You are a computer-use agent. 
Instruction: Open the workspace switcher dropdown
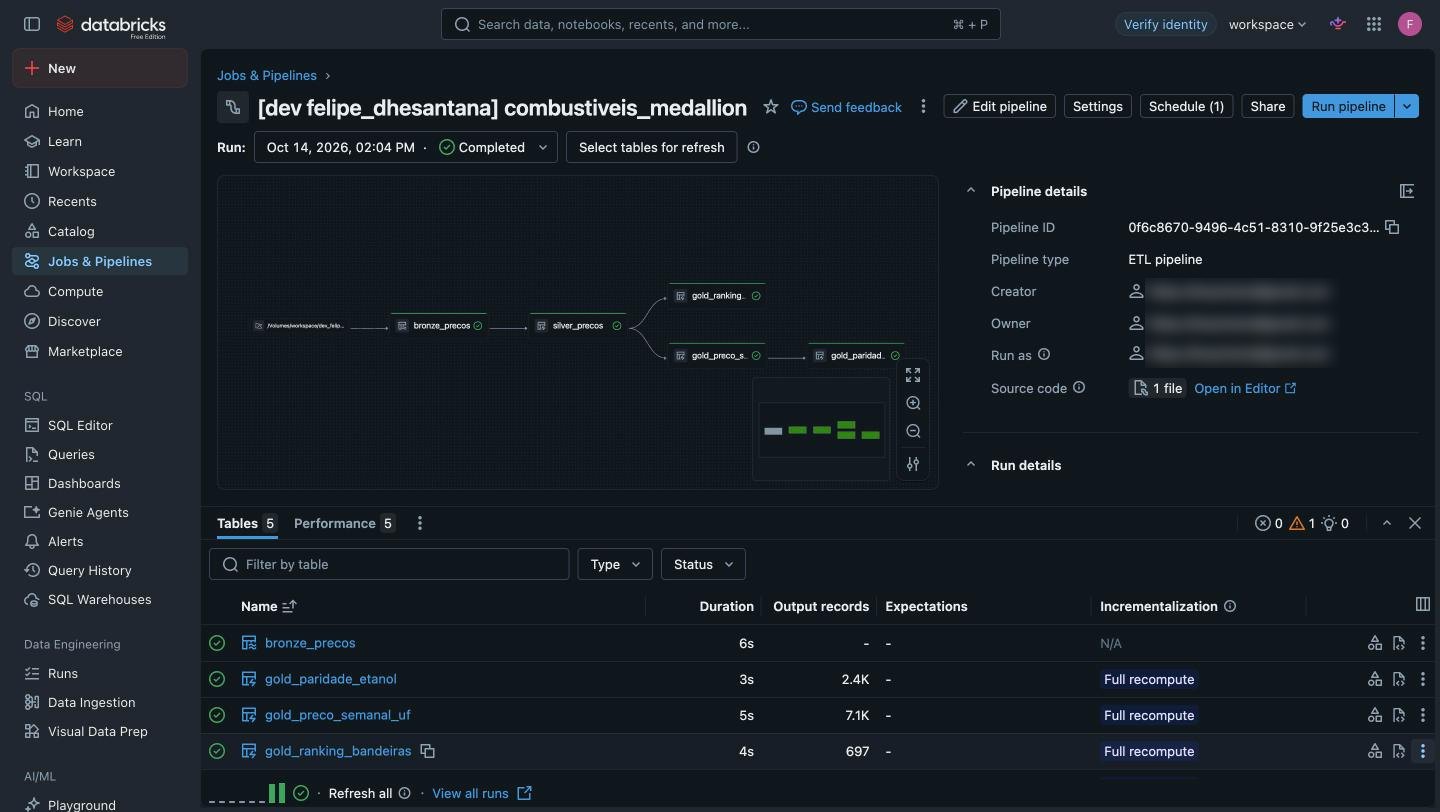pyautogui.click(x=1267, y=24)
